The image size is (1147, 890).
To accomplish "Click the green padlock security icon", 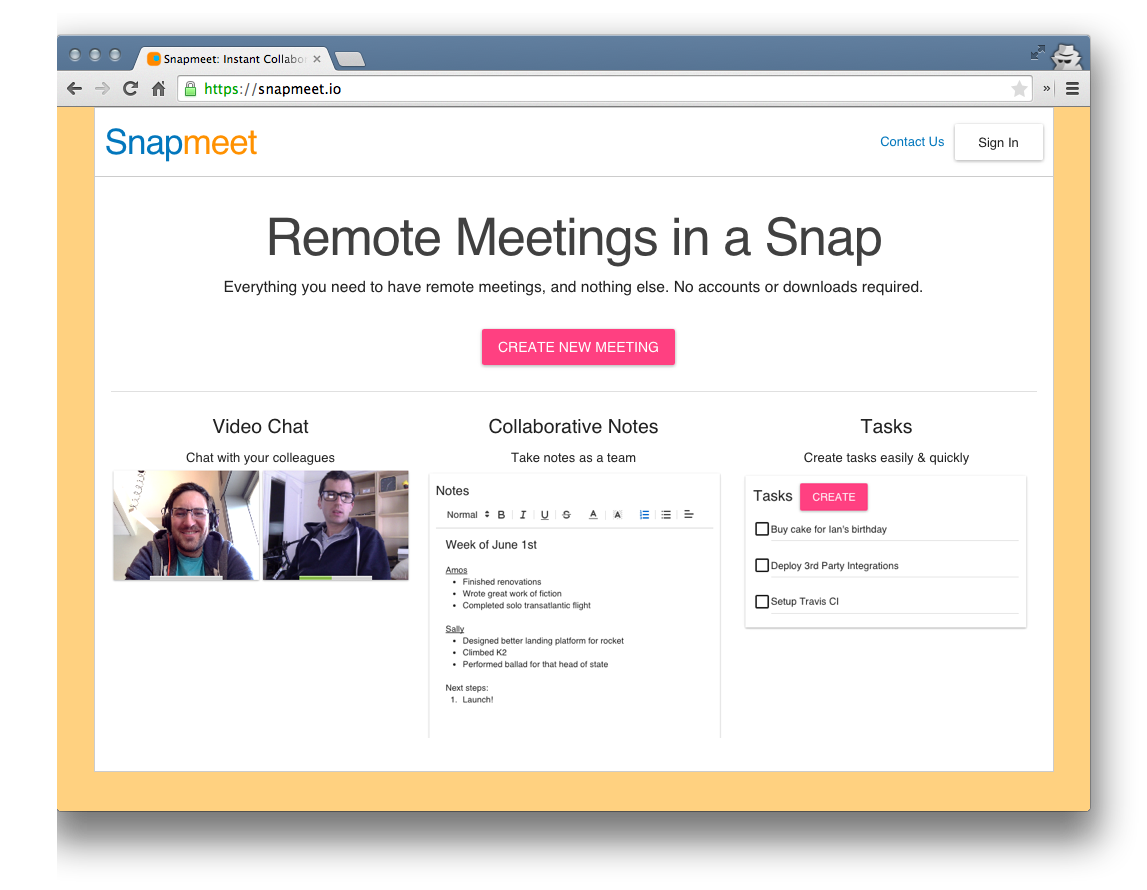I will [190, 88].
